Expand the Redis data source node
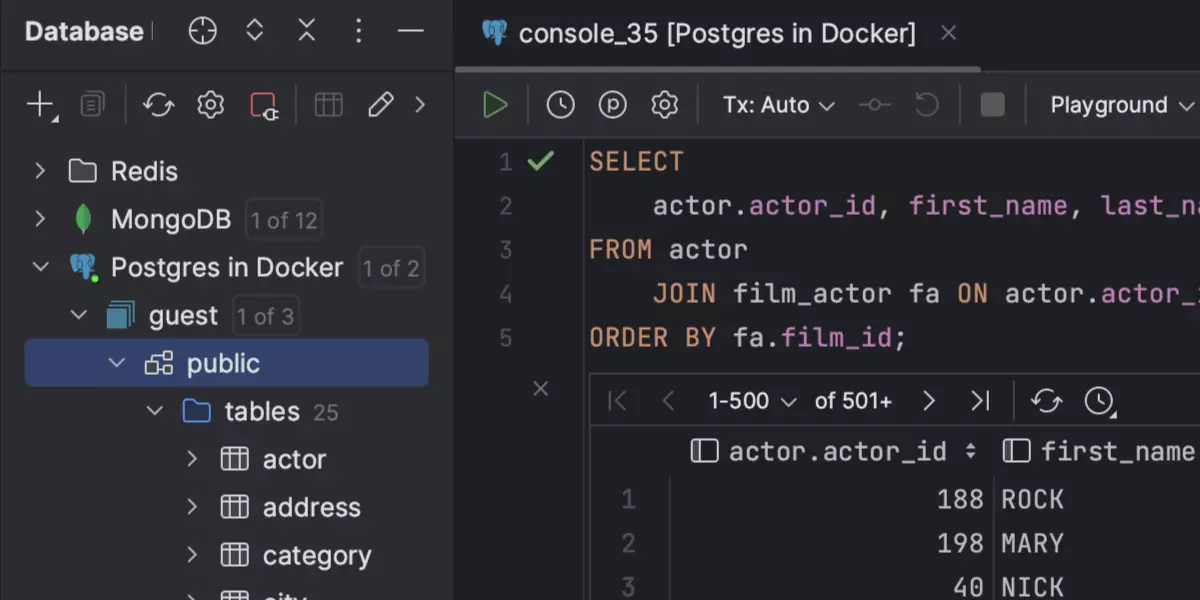Viewport: 1200px width, 600px height. [x=40, y=171]
